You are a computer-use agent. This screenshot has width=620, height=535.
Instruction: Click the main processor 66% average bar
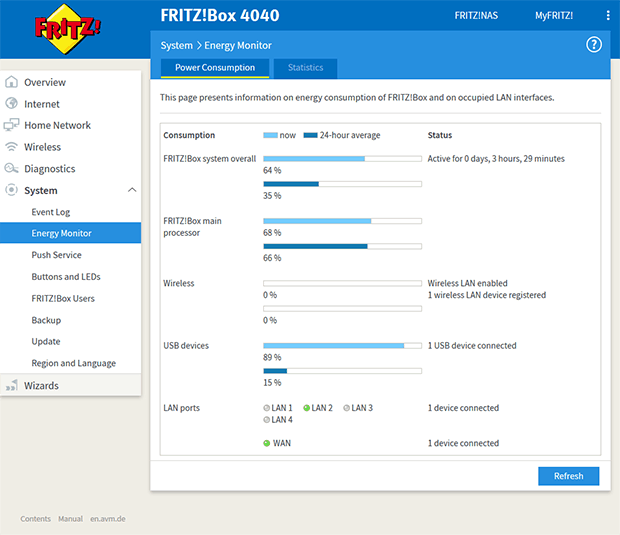(342, 246)
